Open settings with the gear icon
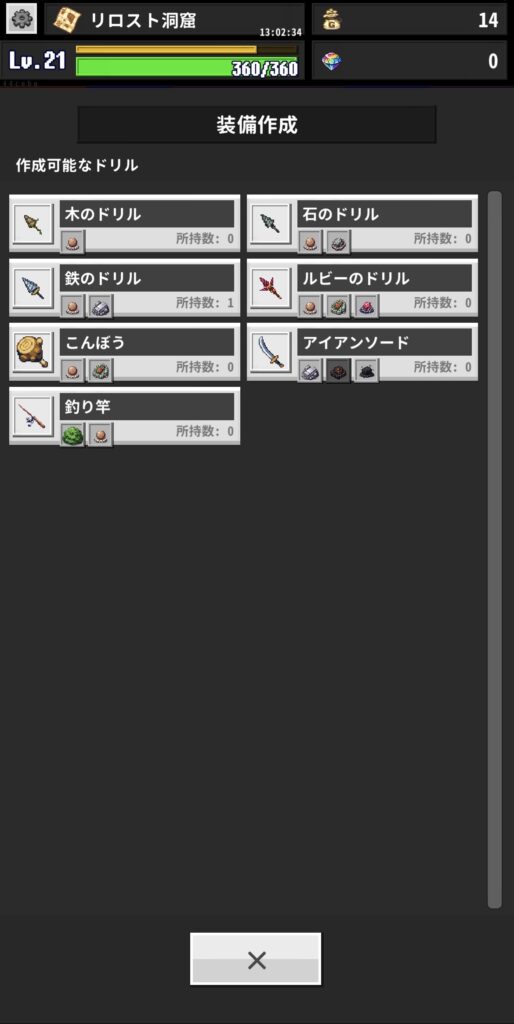This screenshot has height=1024, width=514. coord(21,19)
